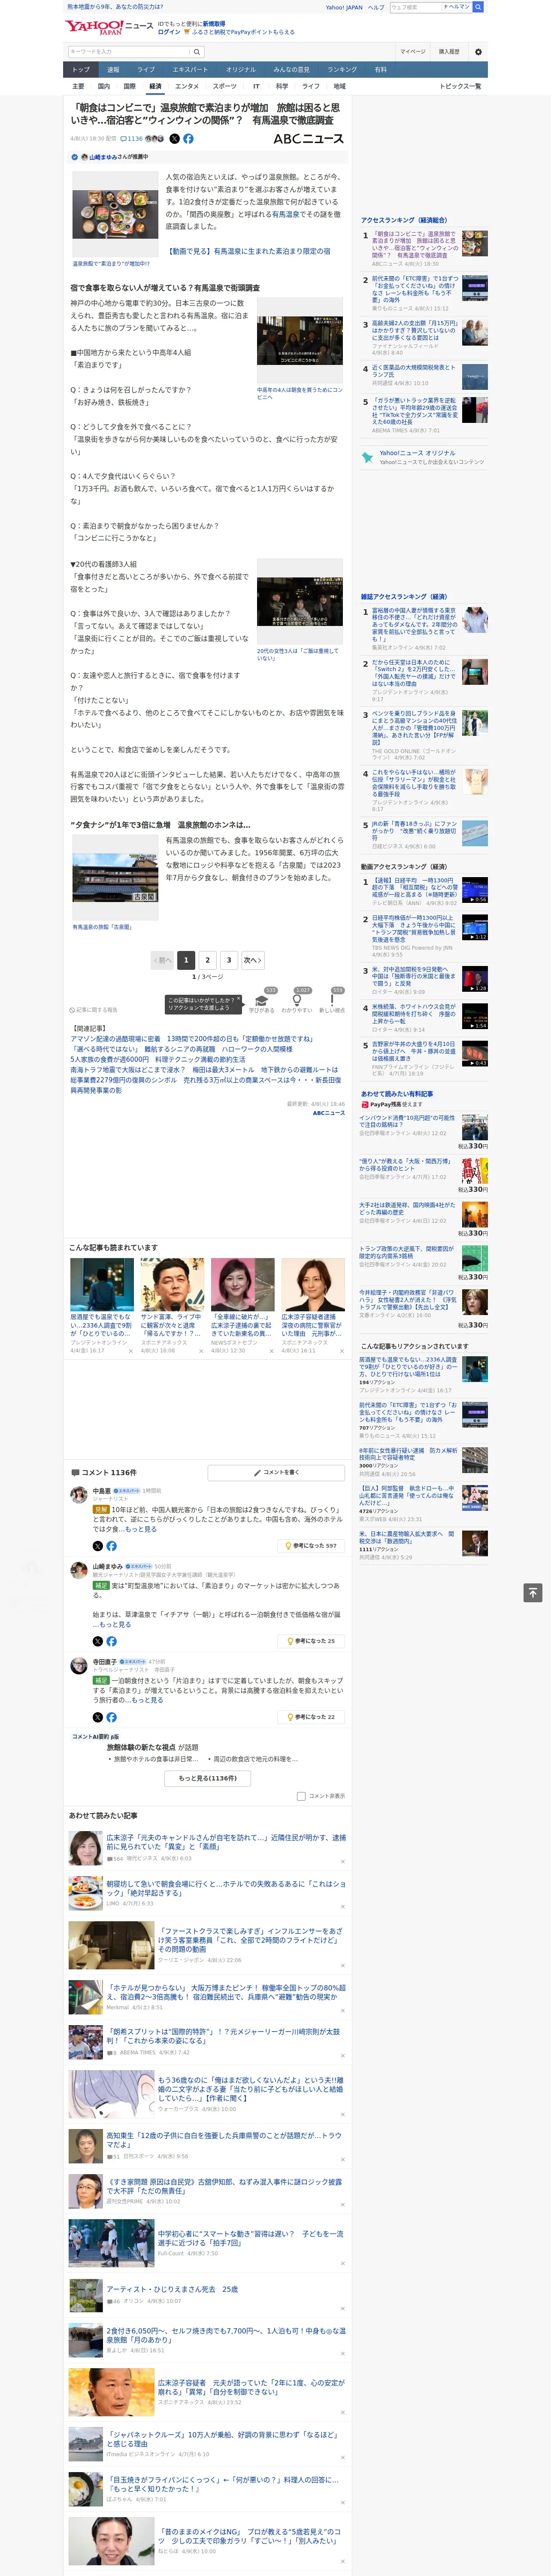The image size is (551, 2576).
Task: Open the 古泉閣 ryokan photo
Action: coord(114,878)
